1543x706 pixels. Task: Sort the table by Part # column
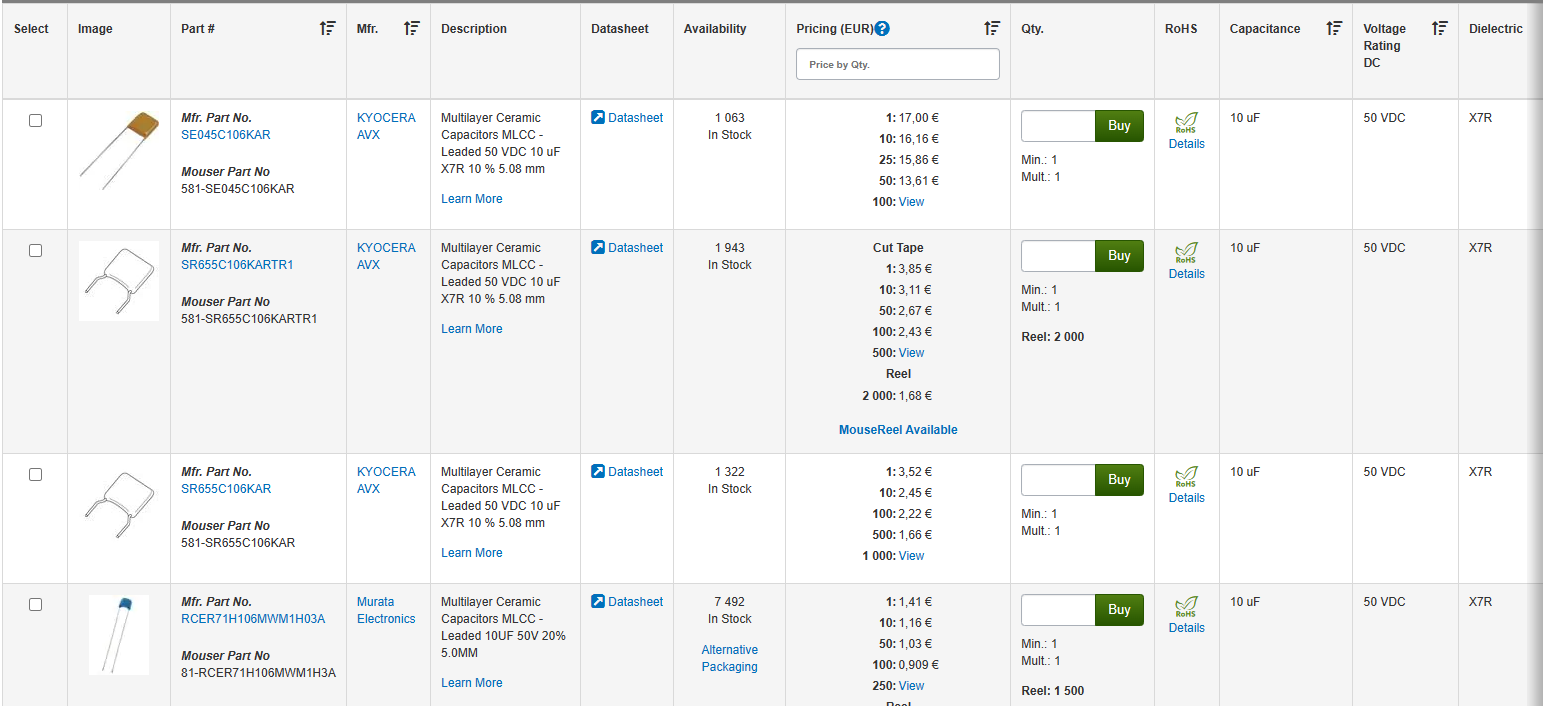coord(327,29)
